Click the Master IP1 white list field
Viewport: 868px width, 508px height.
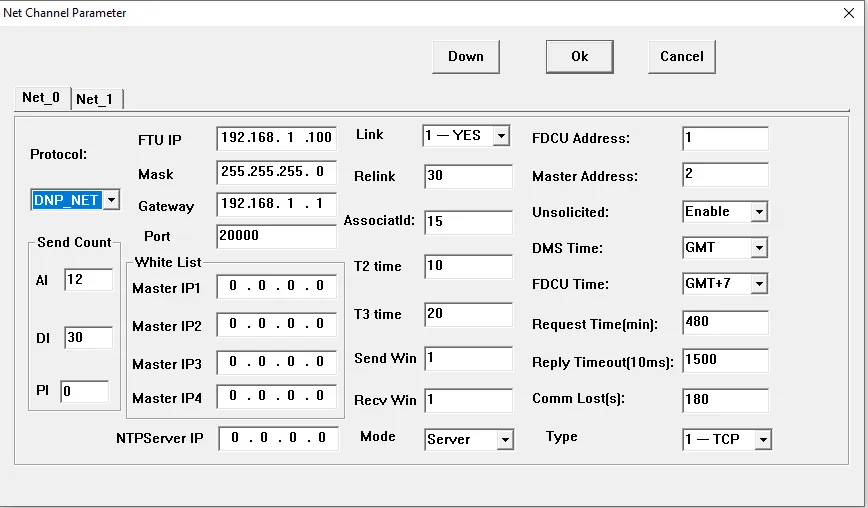[276, 286]
